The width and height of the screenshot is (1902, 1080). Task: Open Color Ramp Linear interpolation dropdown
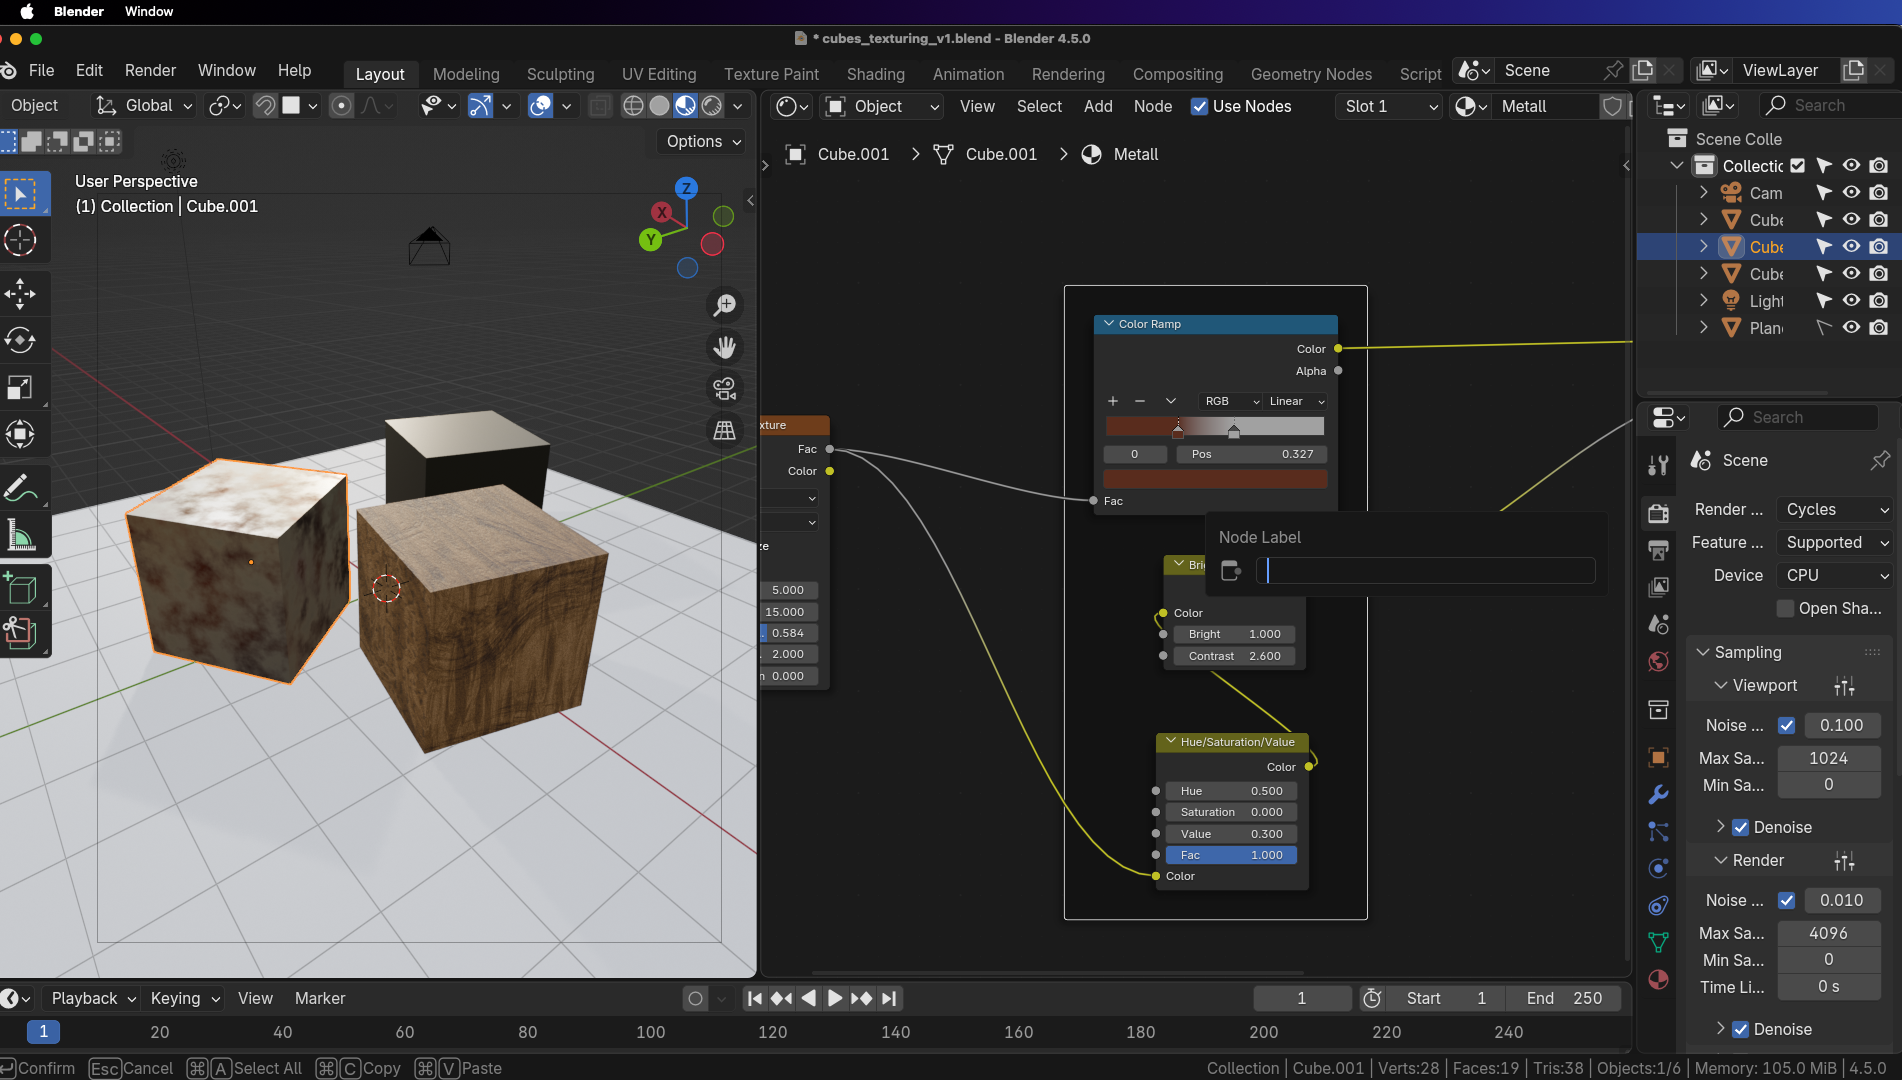[1296, 401]
